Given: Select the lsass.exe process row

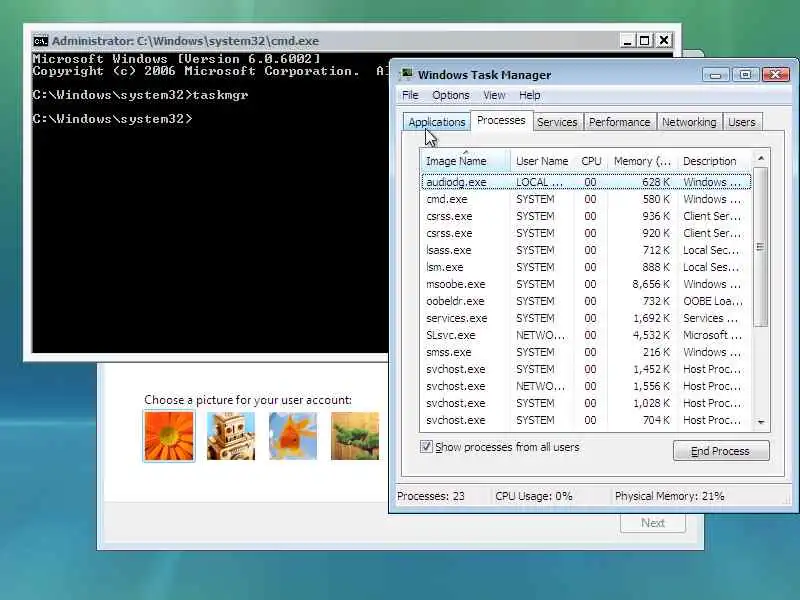Looking at the screenshot, I should point(586,250).
